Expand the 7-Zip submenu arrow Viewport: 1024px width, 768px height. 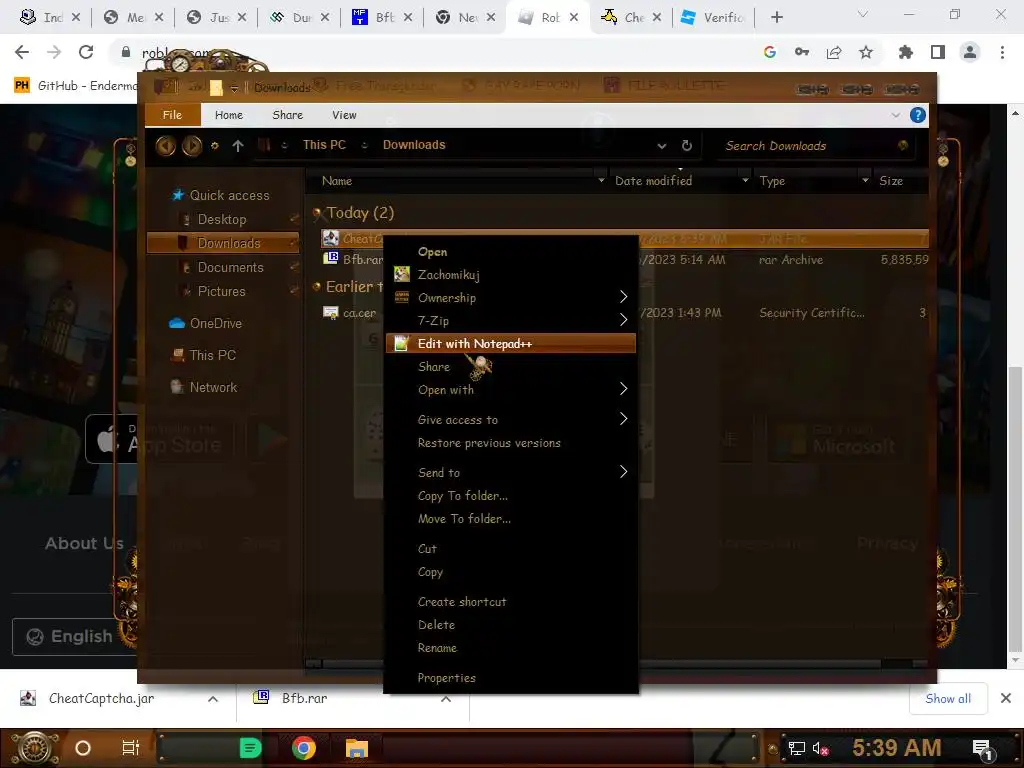(622, 320)
